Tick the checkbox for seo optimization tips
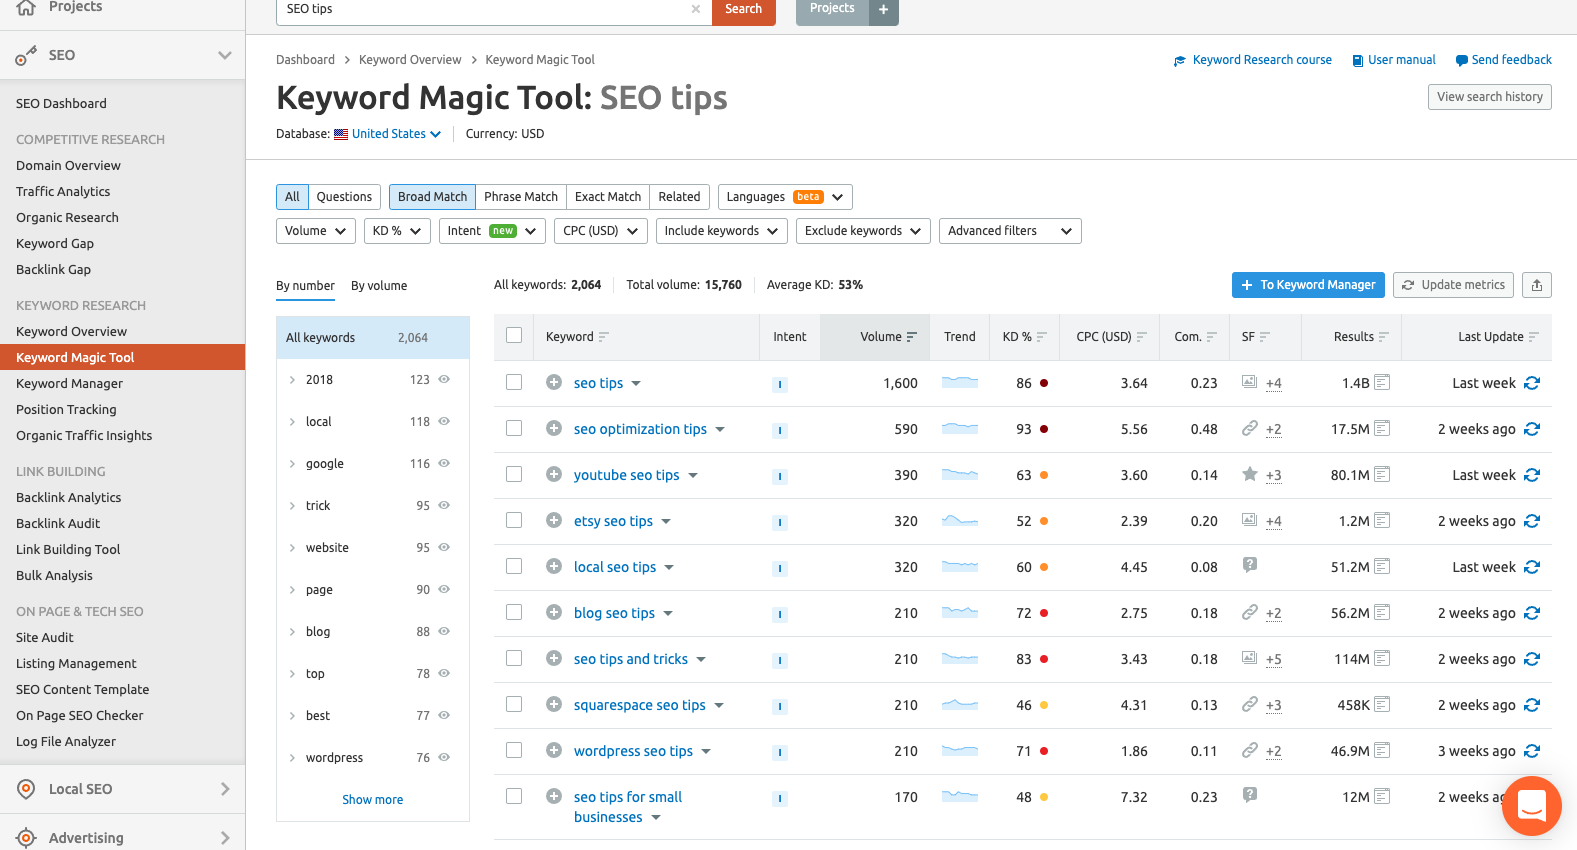This screenshot has height=850, width=1577. (x=514, y=428)
